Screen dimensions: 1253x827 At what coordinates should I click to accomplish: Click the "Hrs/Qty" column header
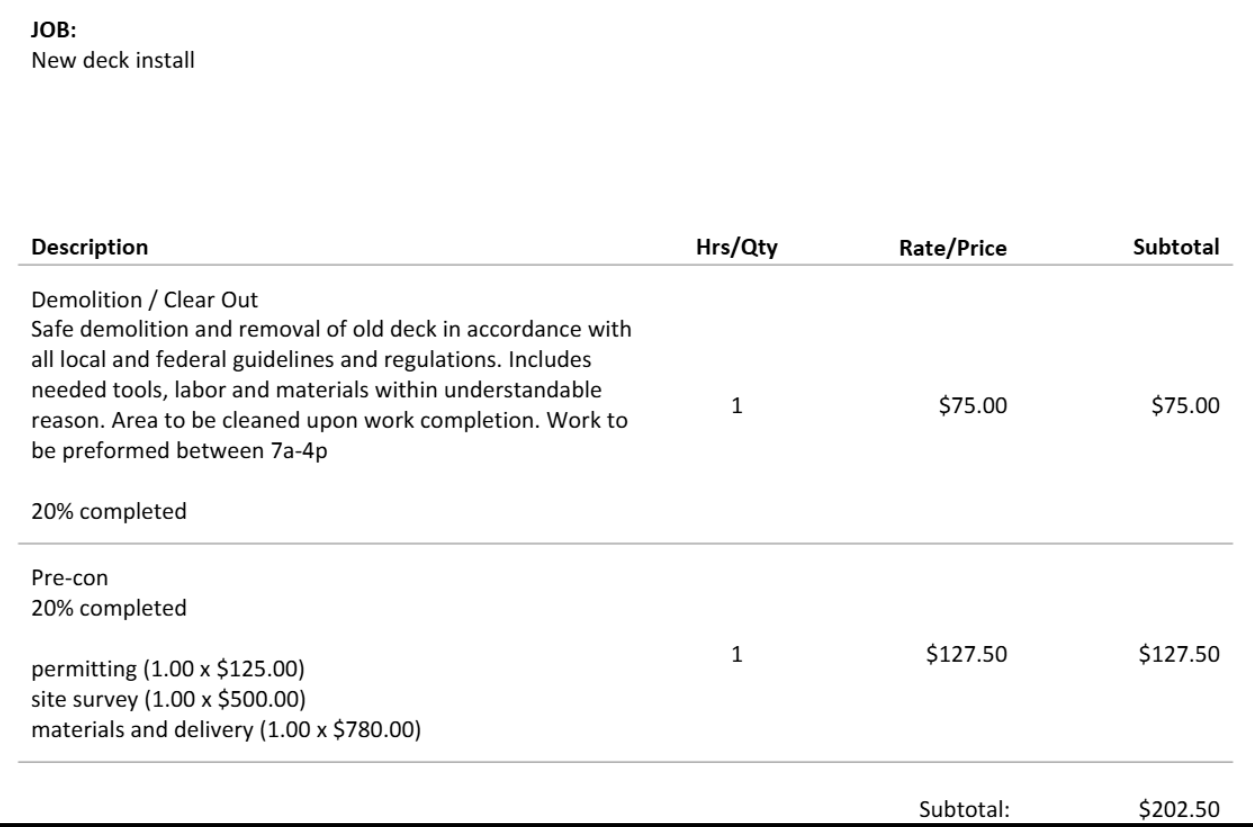click(737, 247)
